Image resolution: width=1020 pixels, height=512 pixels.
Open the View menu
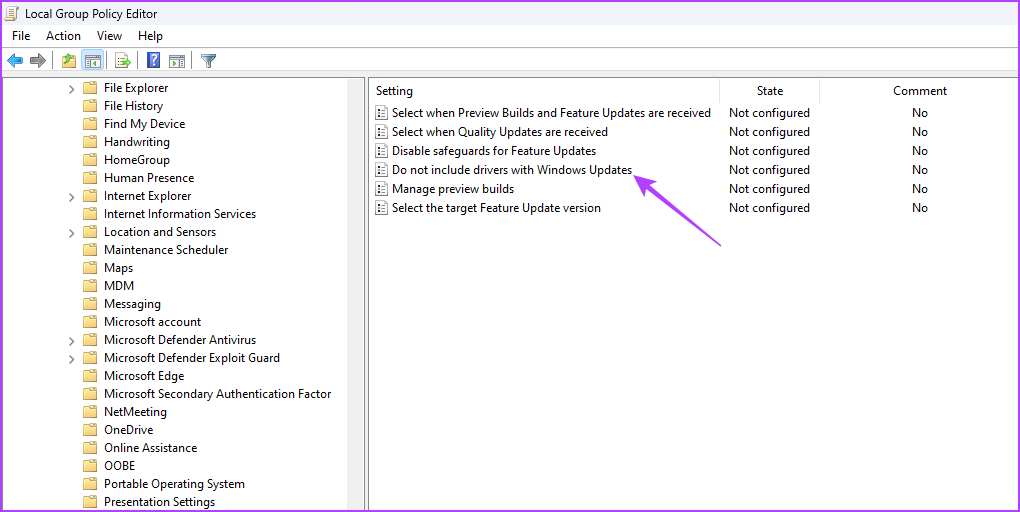pos(109,36)
